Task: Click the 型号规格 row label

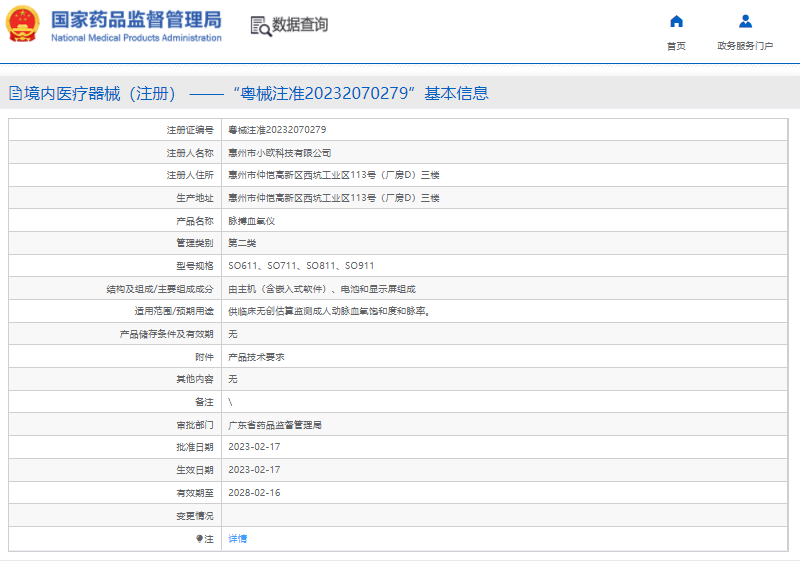Action: 195,266
